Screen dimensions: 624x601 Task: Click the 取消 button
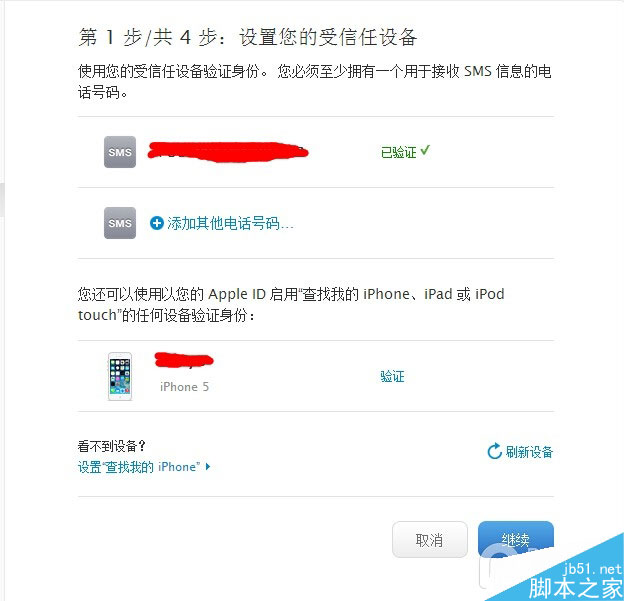tap(429, 540)
